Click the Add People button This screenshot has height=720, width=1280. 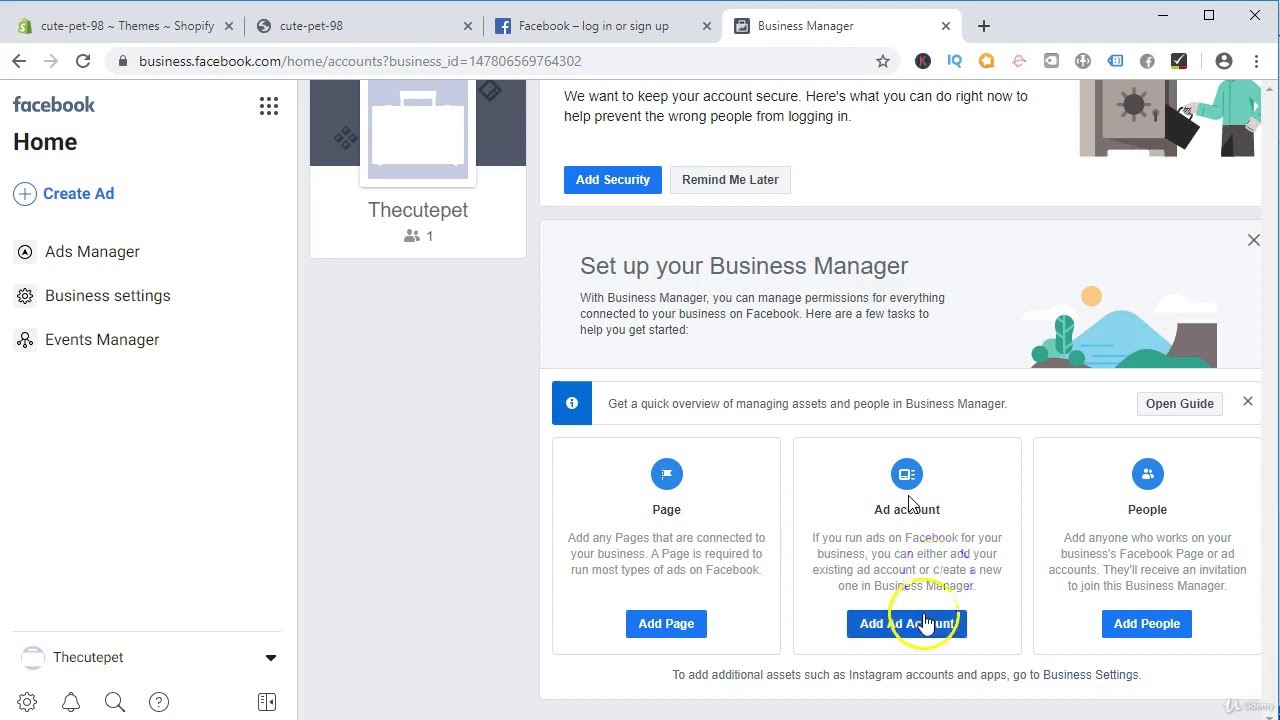1147,624
